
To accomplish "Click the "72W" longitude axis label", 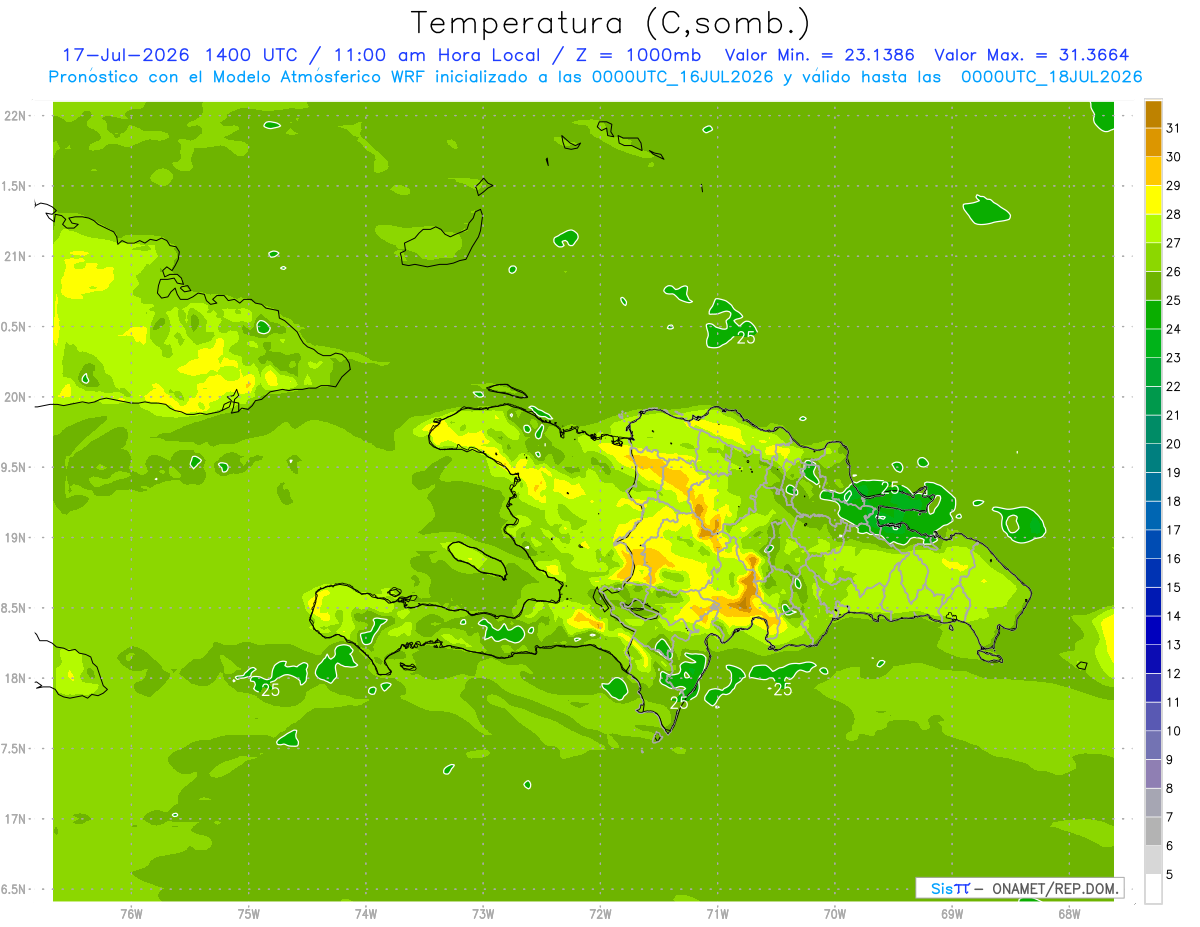I will pos(601,914).
